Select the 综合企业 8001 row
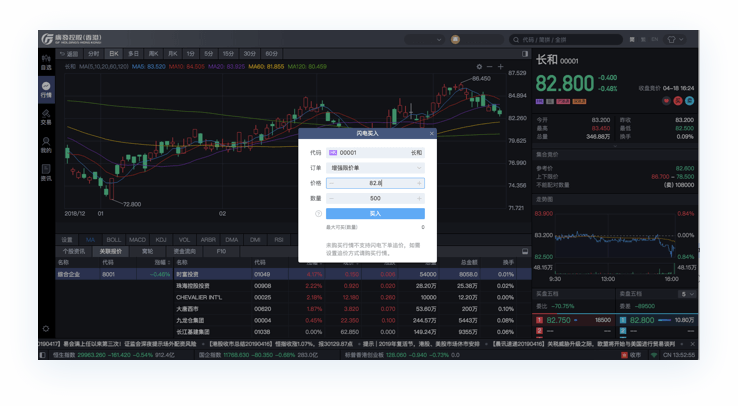This screenshot has height=406, width=738. click(114, 274)
